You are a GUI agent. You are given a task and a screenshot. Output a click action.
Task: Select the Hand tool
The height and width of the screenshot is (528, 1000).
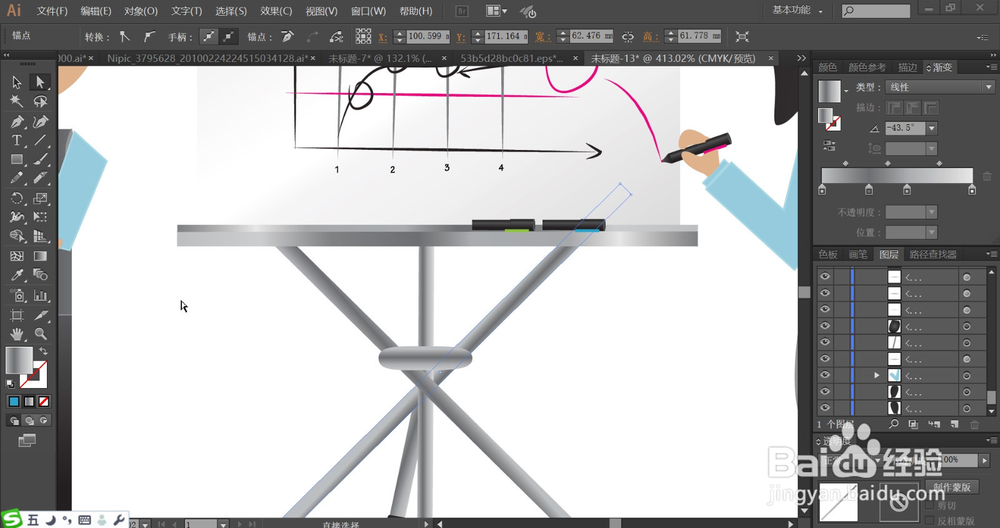(x=17, y=334)
